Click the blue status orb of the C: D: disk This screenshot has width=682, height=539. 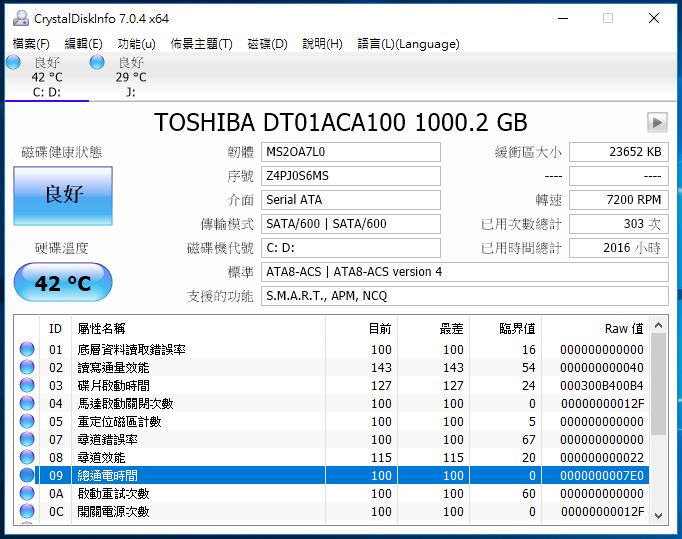[x=13, y=63]
